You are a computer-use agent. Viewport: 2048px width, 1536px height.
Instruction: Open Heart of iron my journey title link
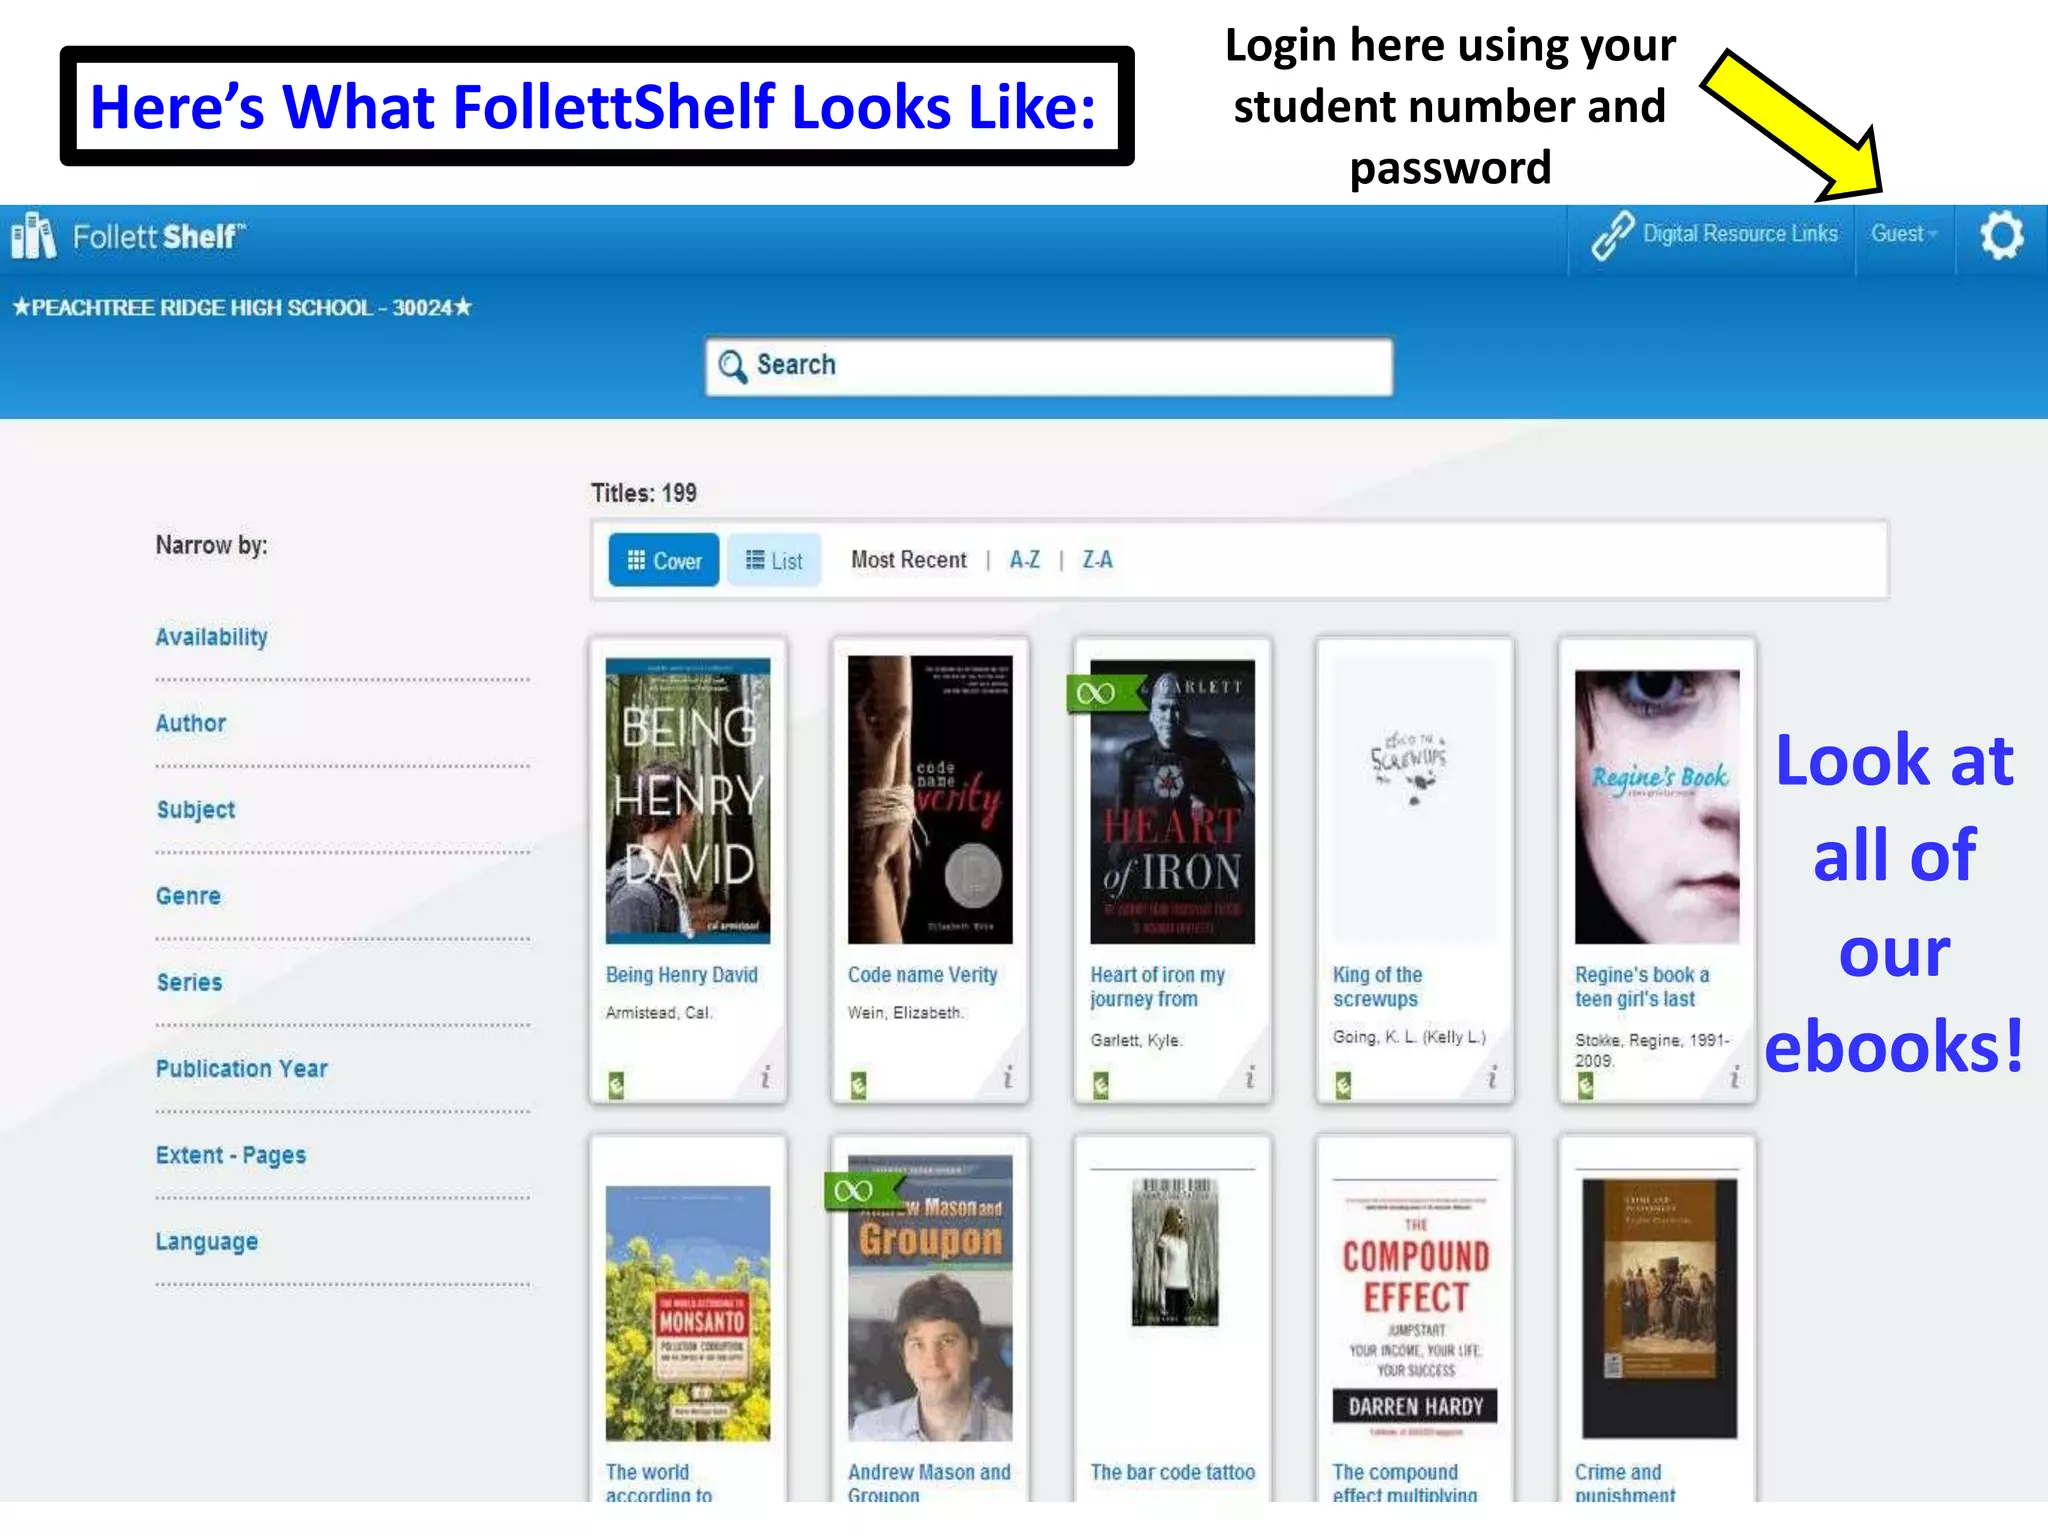tap(1158, 987)
